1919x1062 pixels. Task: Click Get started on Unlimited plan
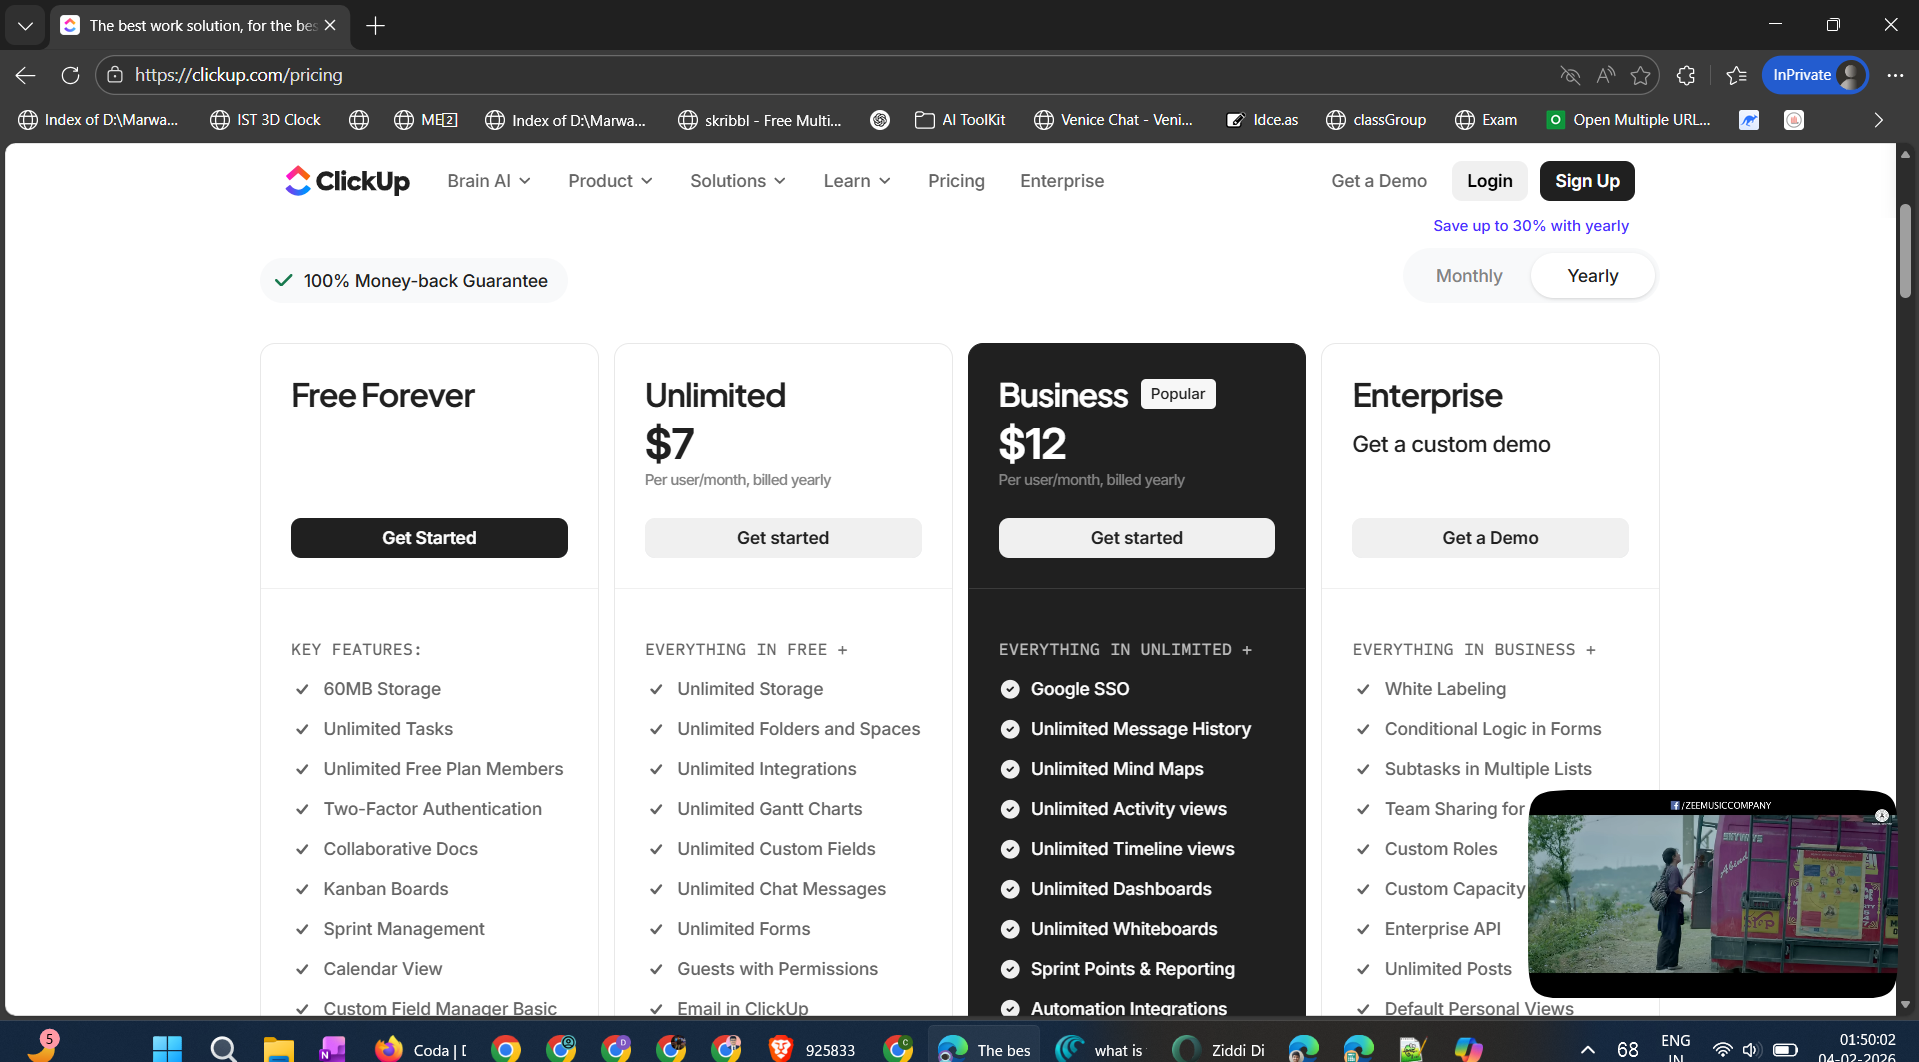point(783,538)
